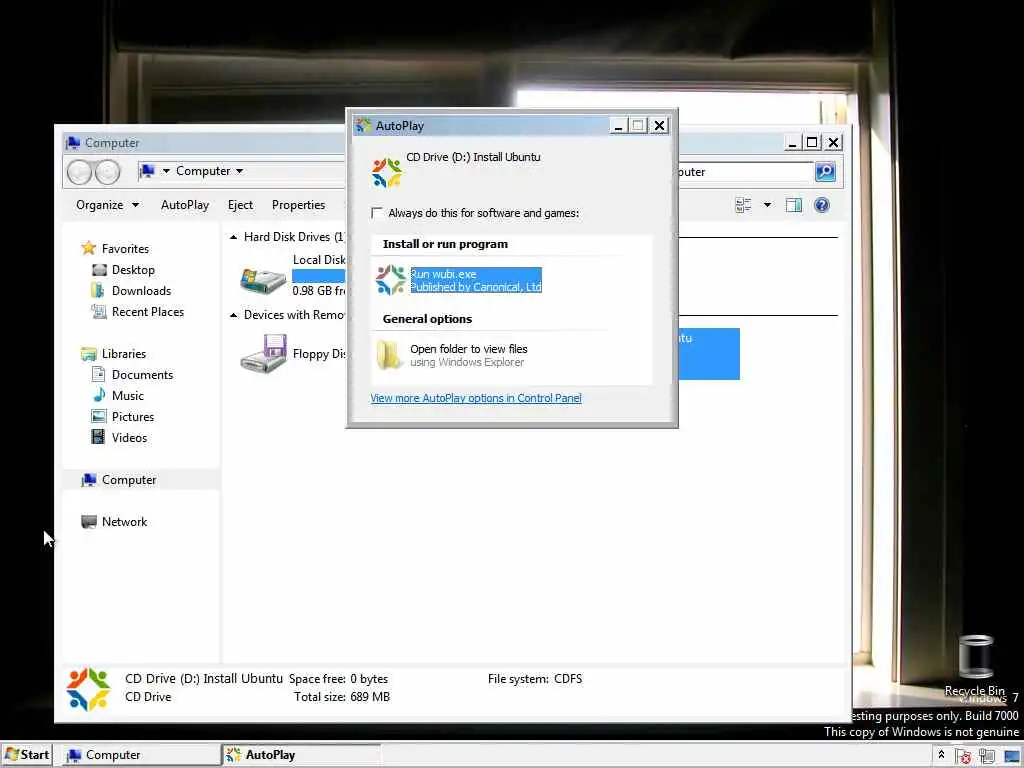Change view using the views icon
Viewport: 1024px width, 768px height.
tap(743, 205)
